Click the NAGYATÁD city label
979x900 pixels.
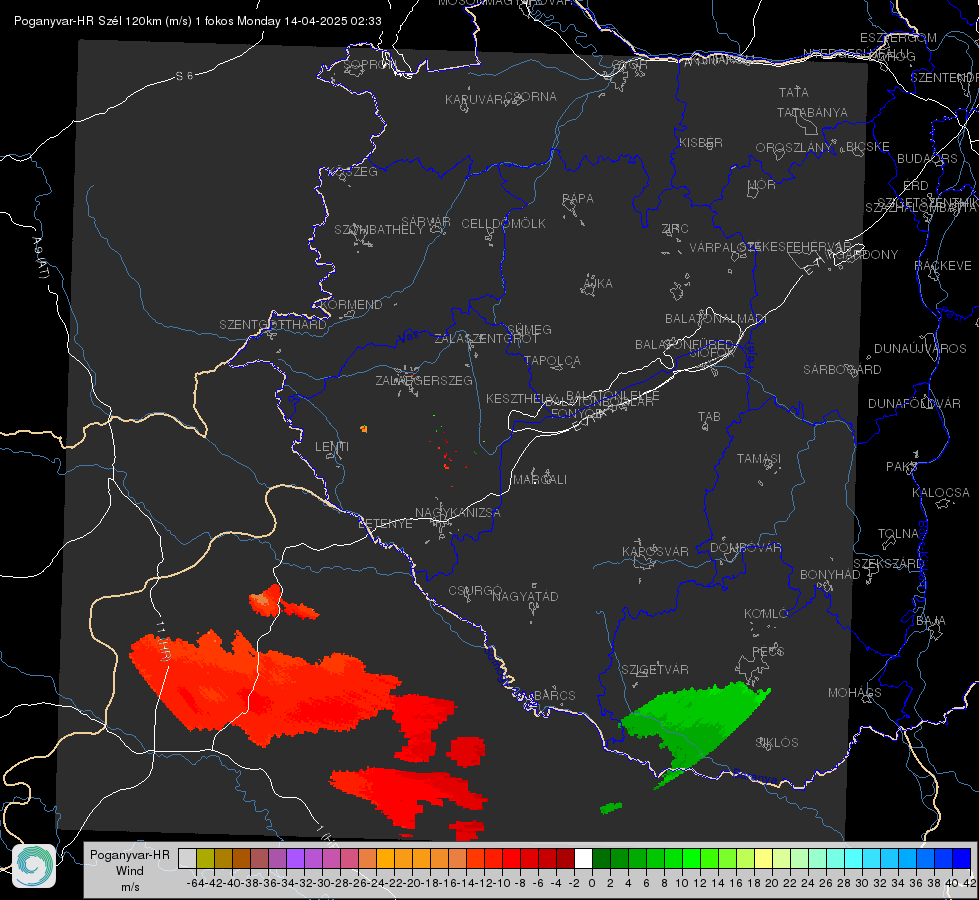click(x=525, y=596)
